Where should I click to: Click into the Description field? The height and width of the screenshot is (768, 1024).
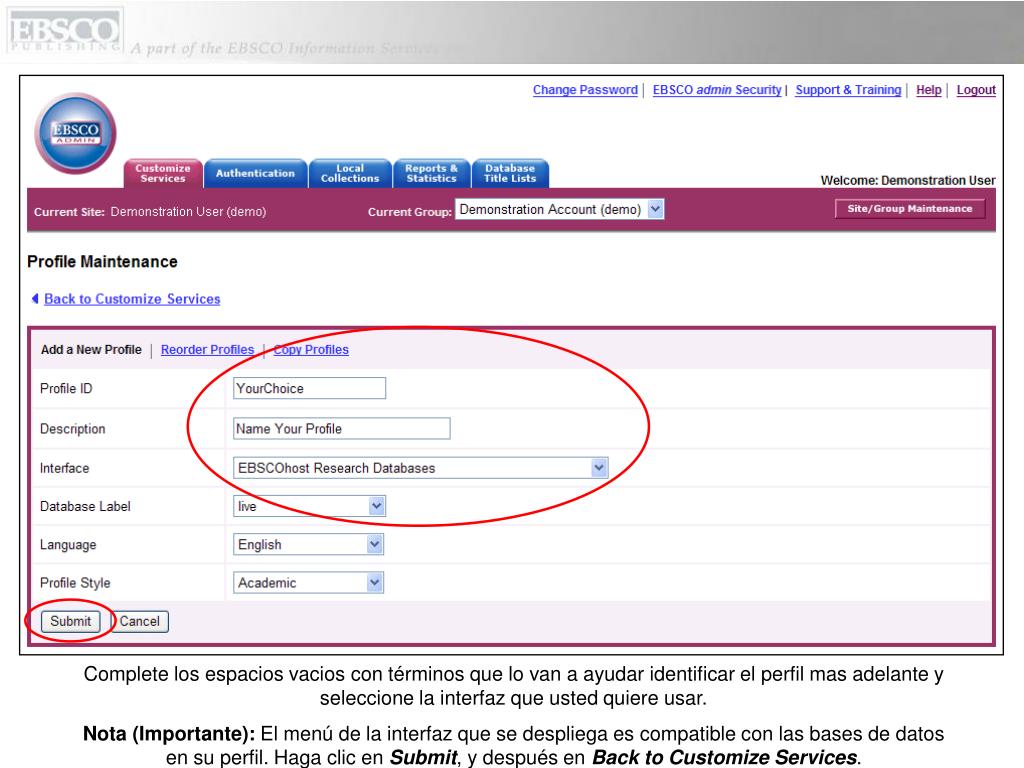pyautogui.click(x=342, y=428)
